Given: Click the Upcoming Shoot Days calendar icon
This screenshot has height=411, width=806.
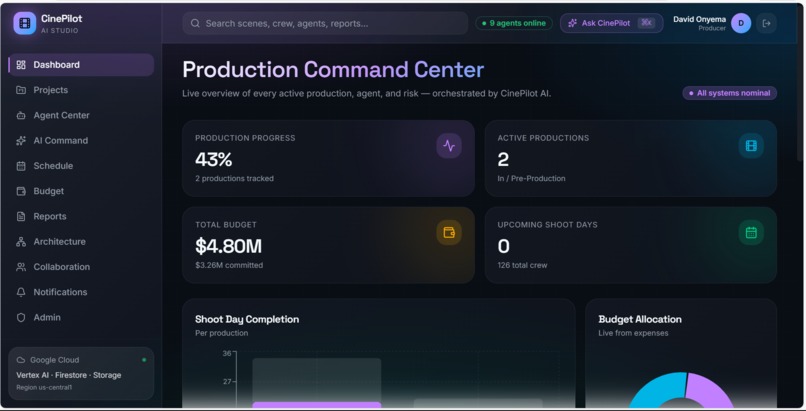Looking at the screenshot, I should tap(751, 233).
